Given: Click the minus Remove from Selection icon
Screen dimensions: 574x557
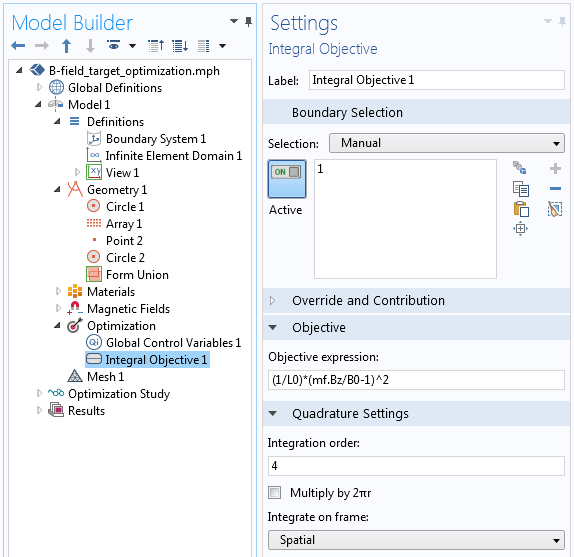Looking at the screenshot, I should tap(555, 188).
